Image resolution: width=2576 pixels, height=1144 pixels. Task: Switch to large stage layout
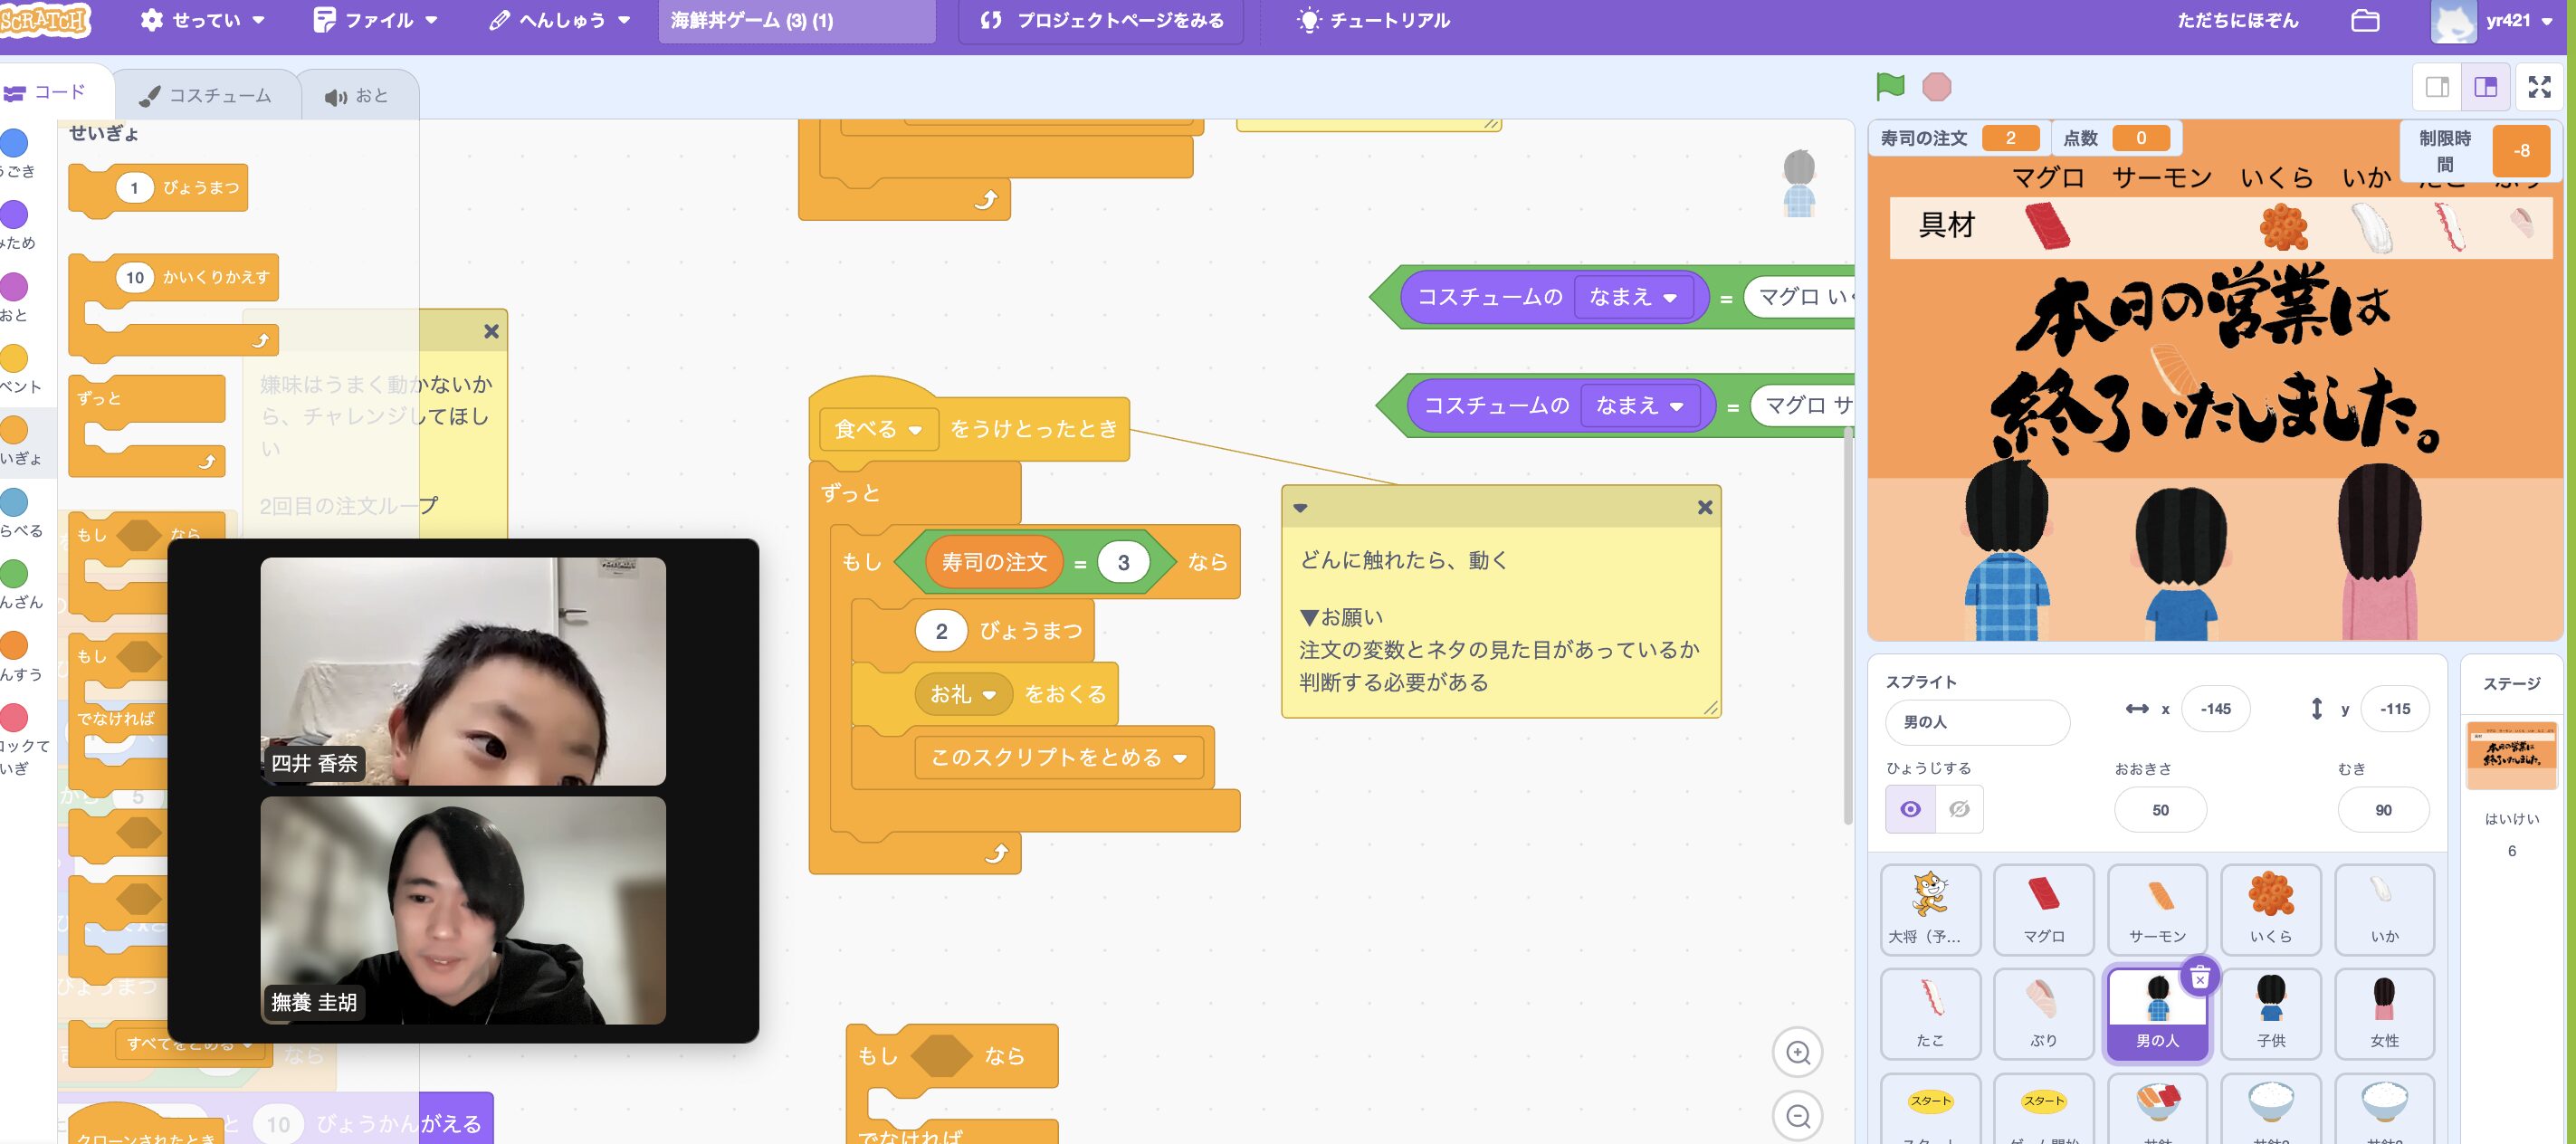(2485, 87)
